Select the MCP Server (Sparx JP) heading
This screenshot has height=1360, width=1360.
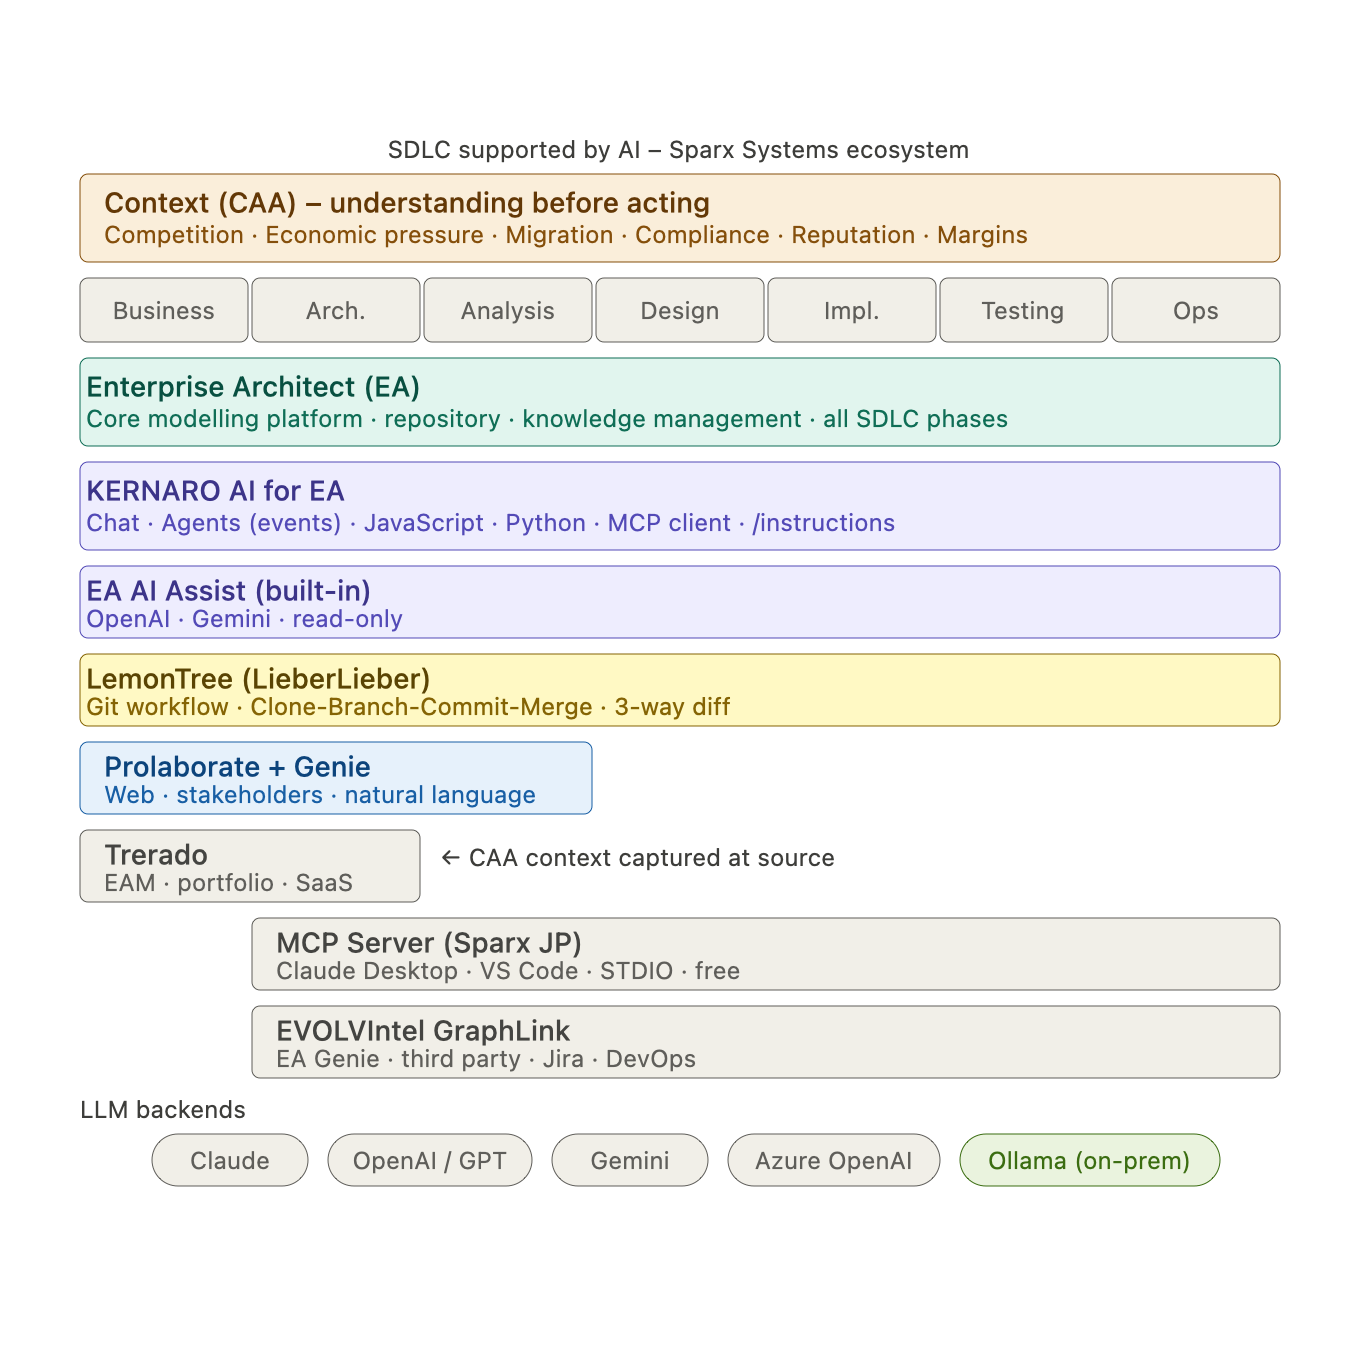tap(429, 943)
